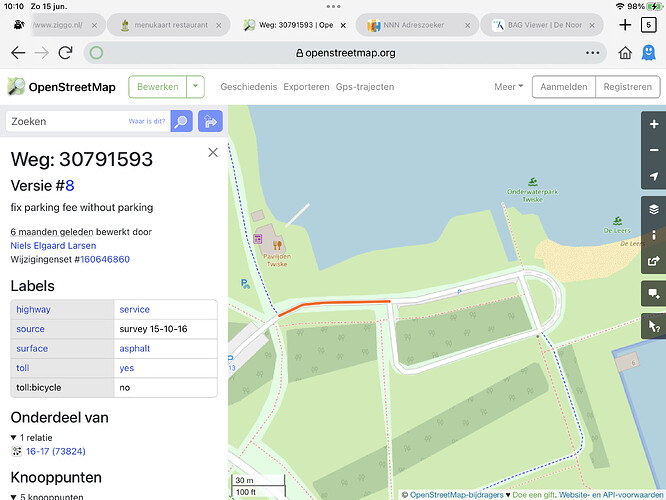
Task: Click the source key link
Action: point(30,329)
